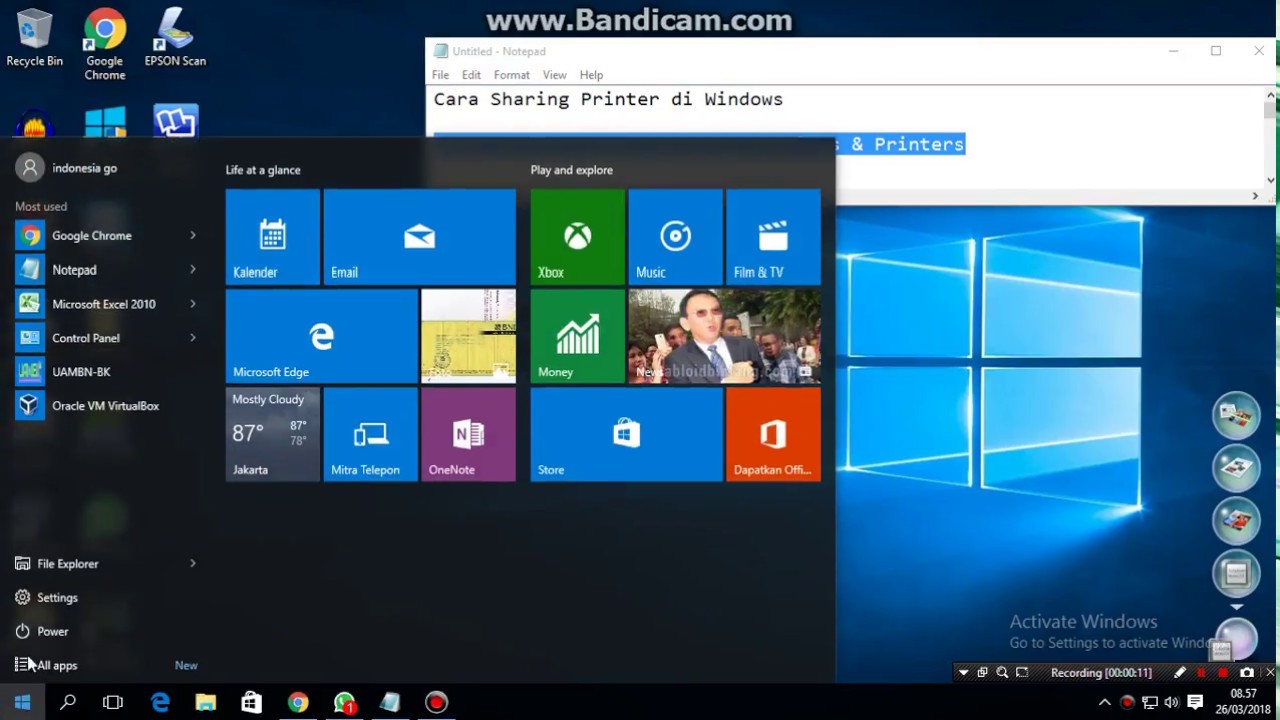Click Notepad horizontal scrollbar right arrow
1280x720 pixels.
pyautogui.click(x=1255, y=196)
